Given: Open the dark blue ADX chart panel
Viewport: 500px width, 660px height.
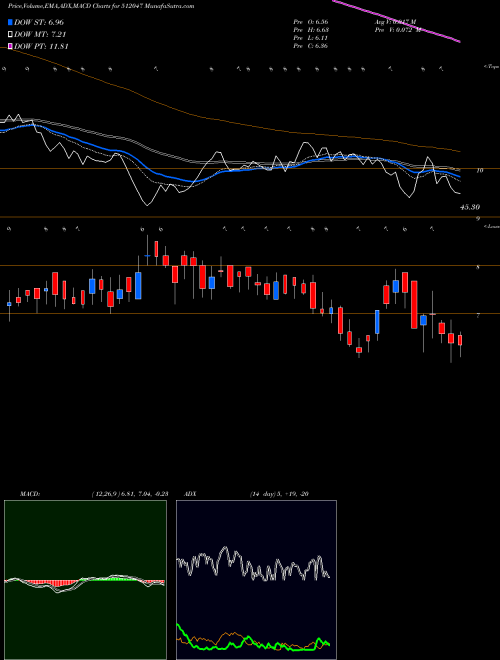Looking at the screenshot, I should pyautogui.click(x=256, y=580).
